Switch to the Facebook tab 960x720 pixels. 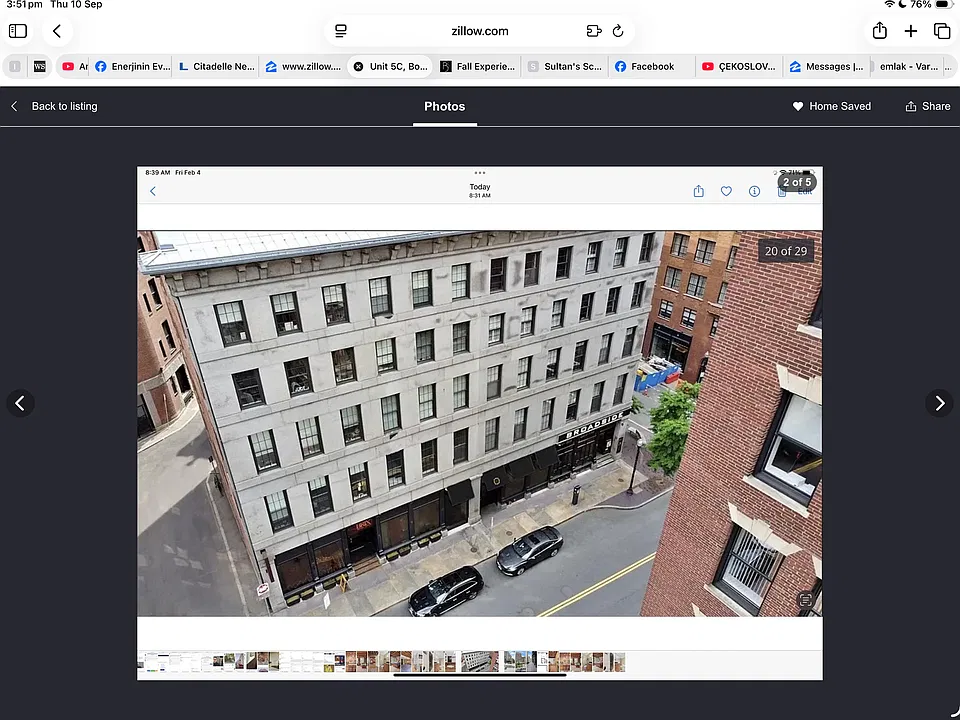click(651, 66)
